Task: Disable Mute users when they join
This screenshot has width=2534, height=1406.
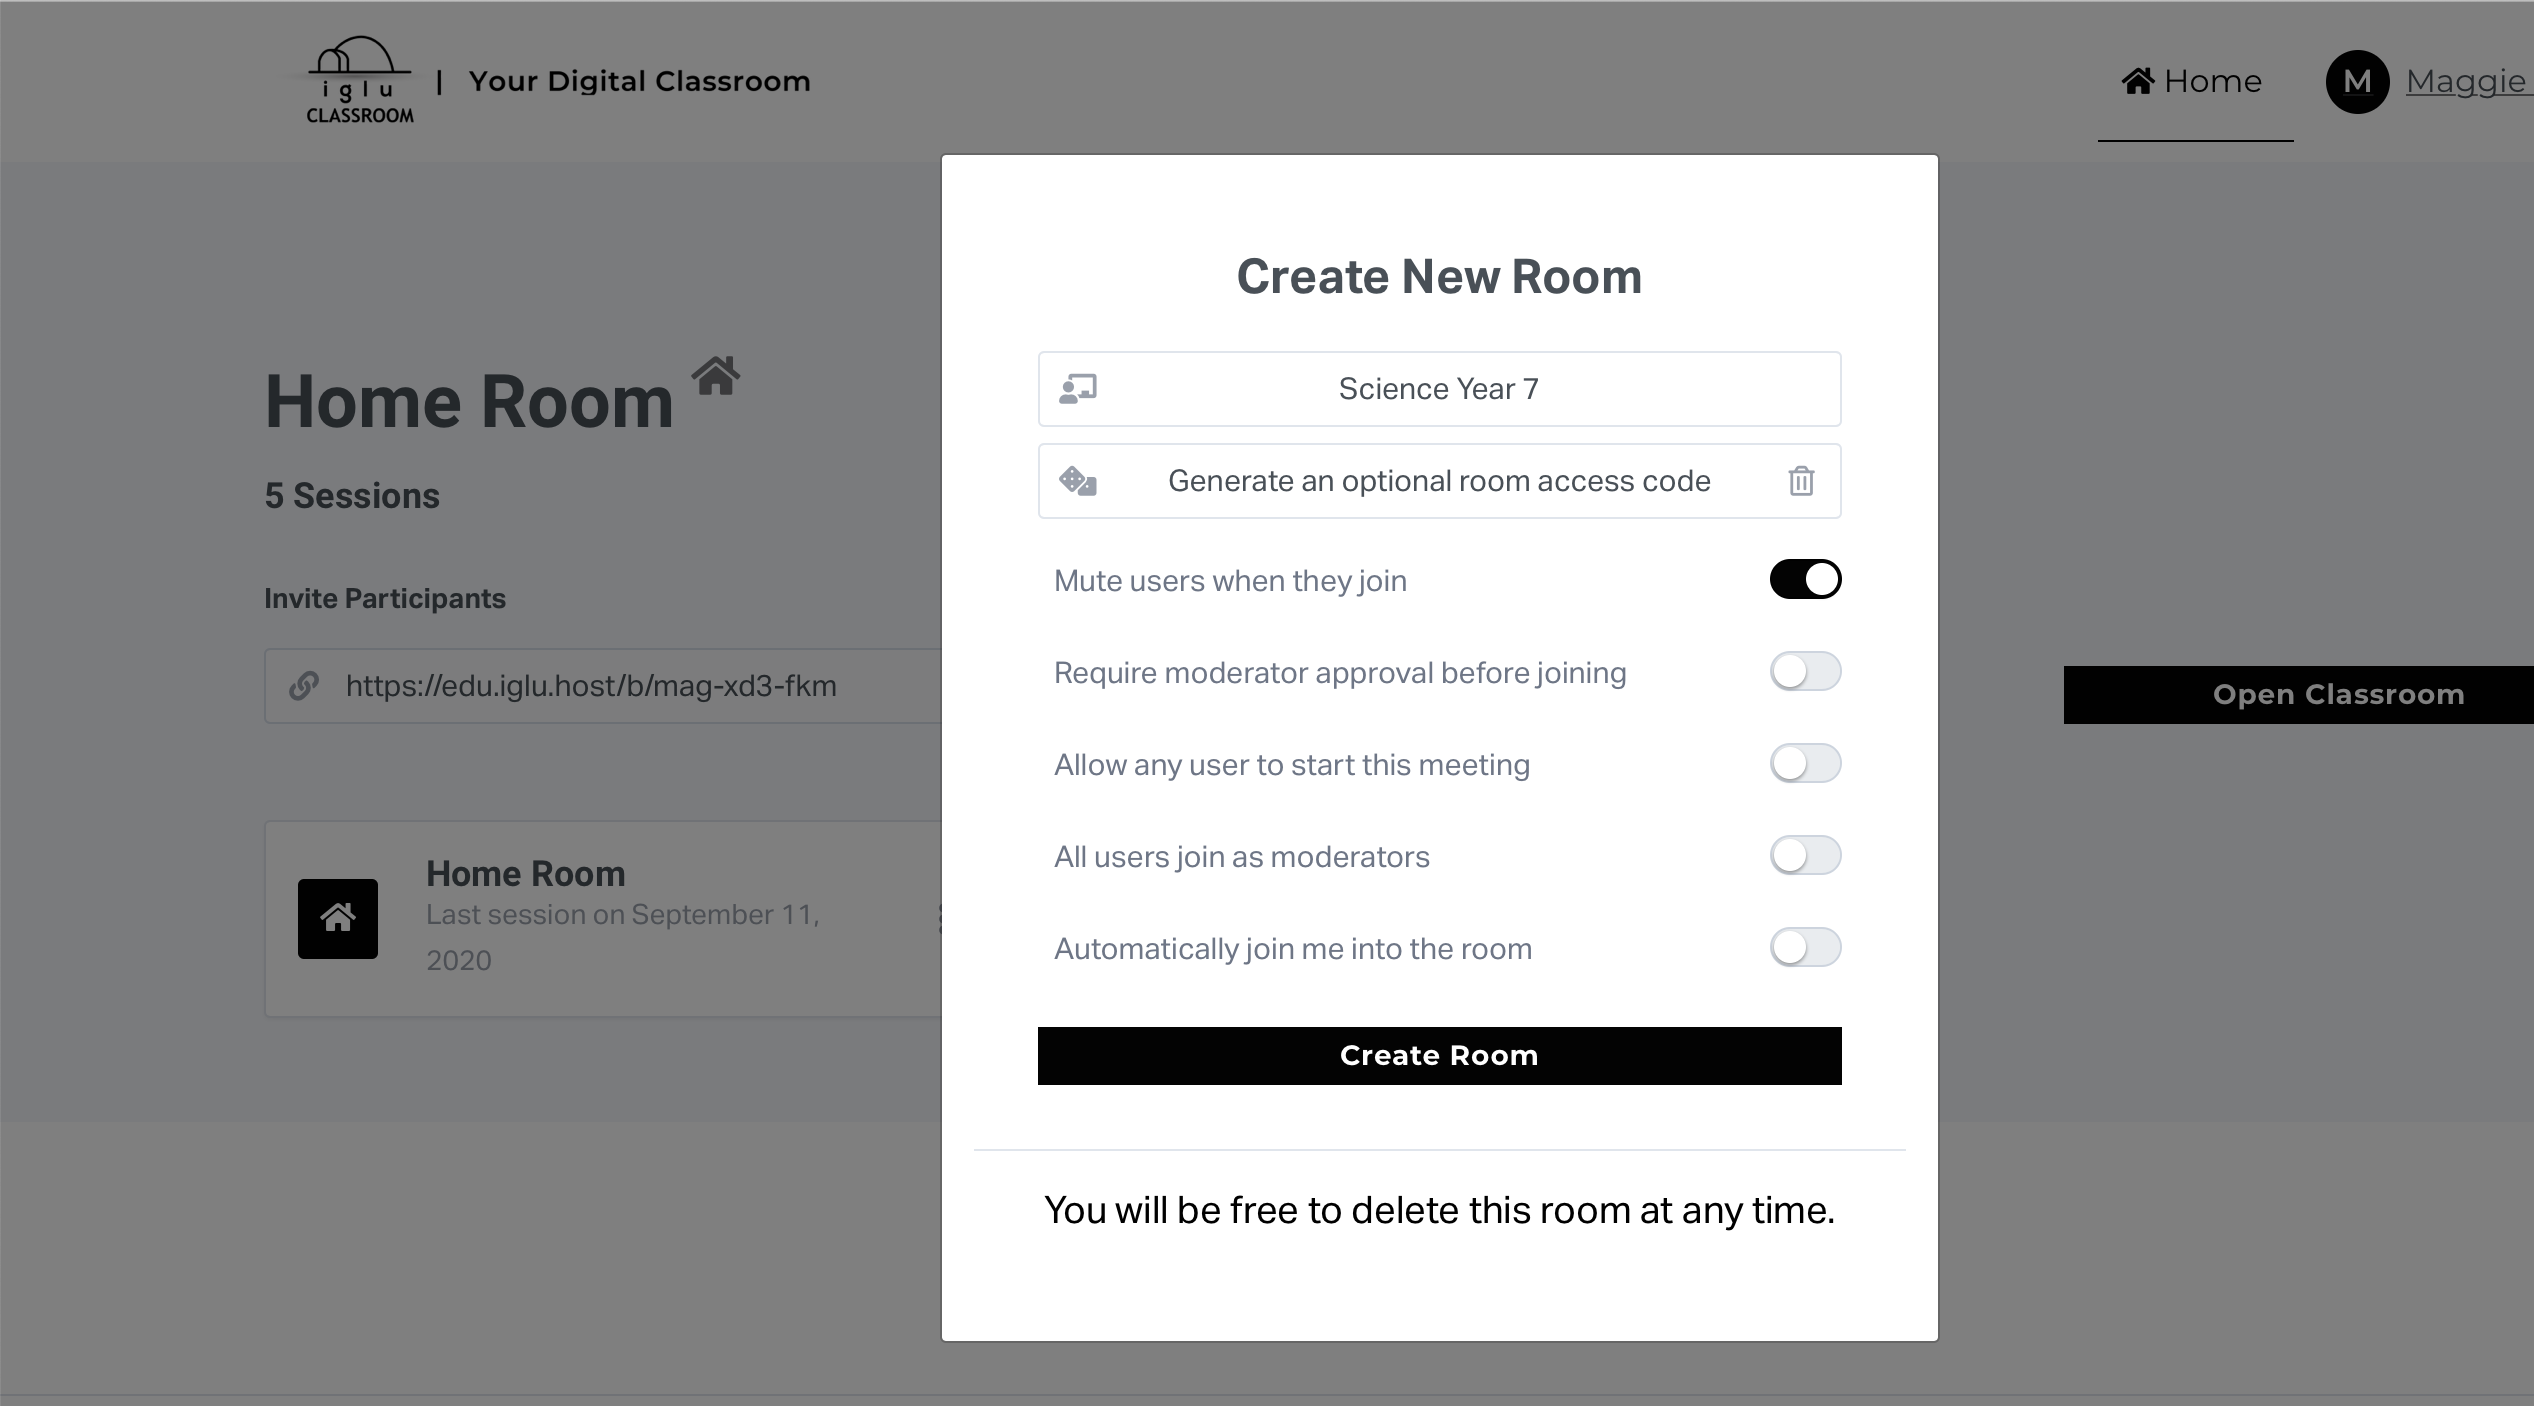Action: click(1805, 579)
